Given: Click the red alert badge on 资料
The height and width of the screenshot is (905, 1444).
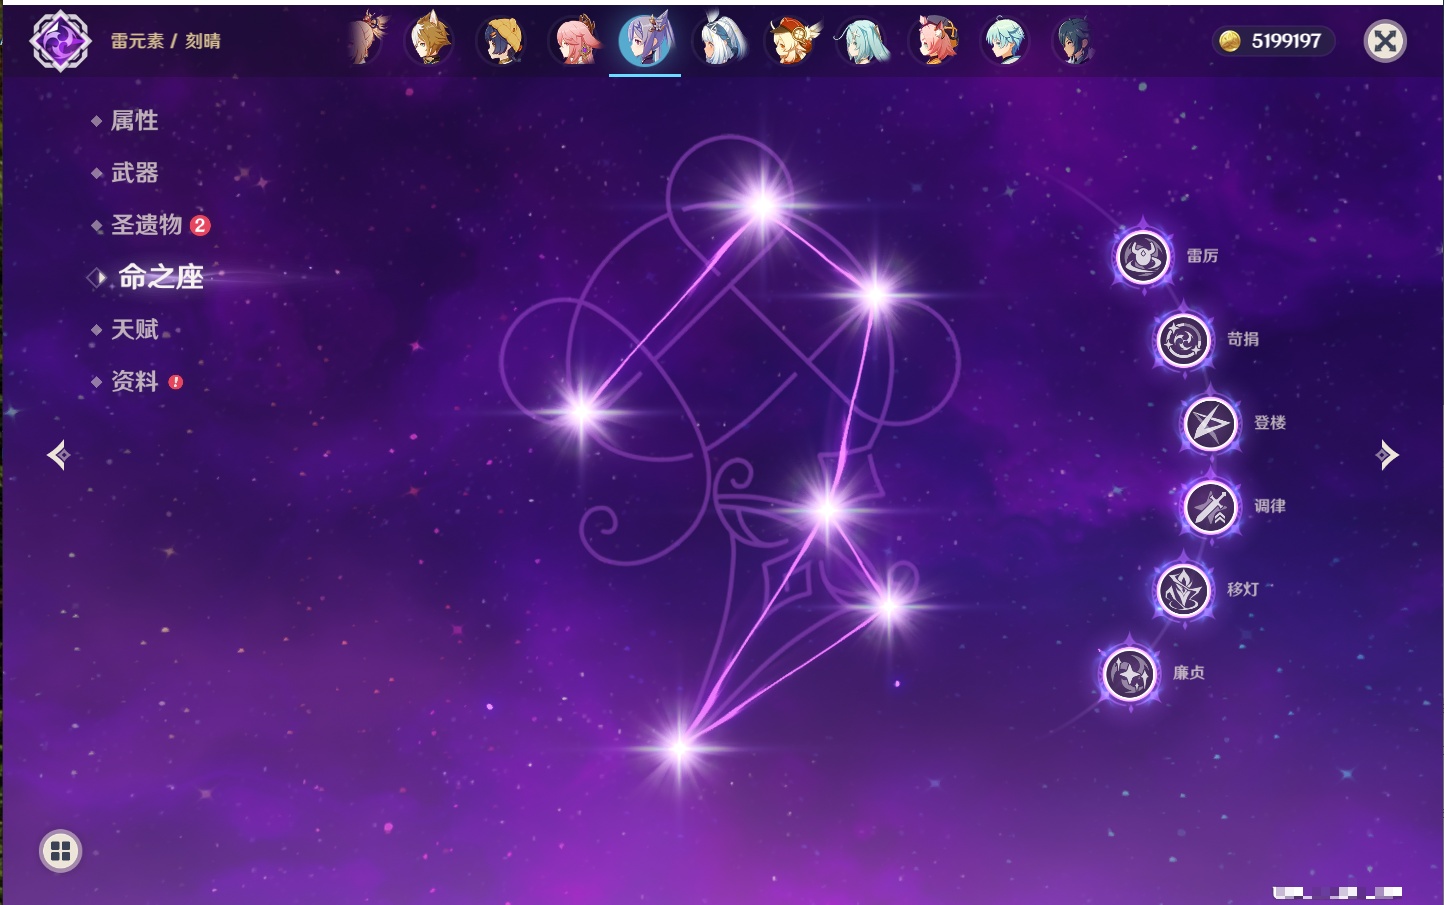Looking at the screenshot, I should coord(176,381).
